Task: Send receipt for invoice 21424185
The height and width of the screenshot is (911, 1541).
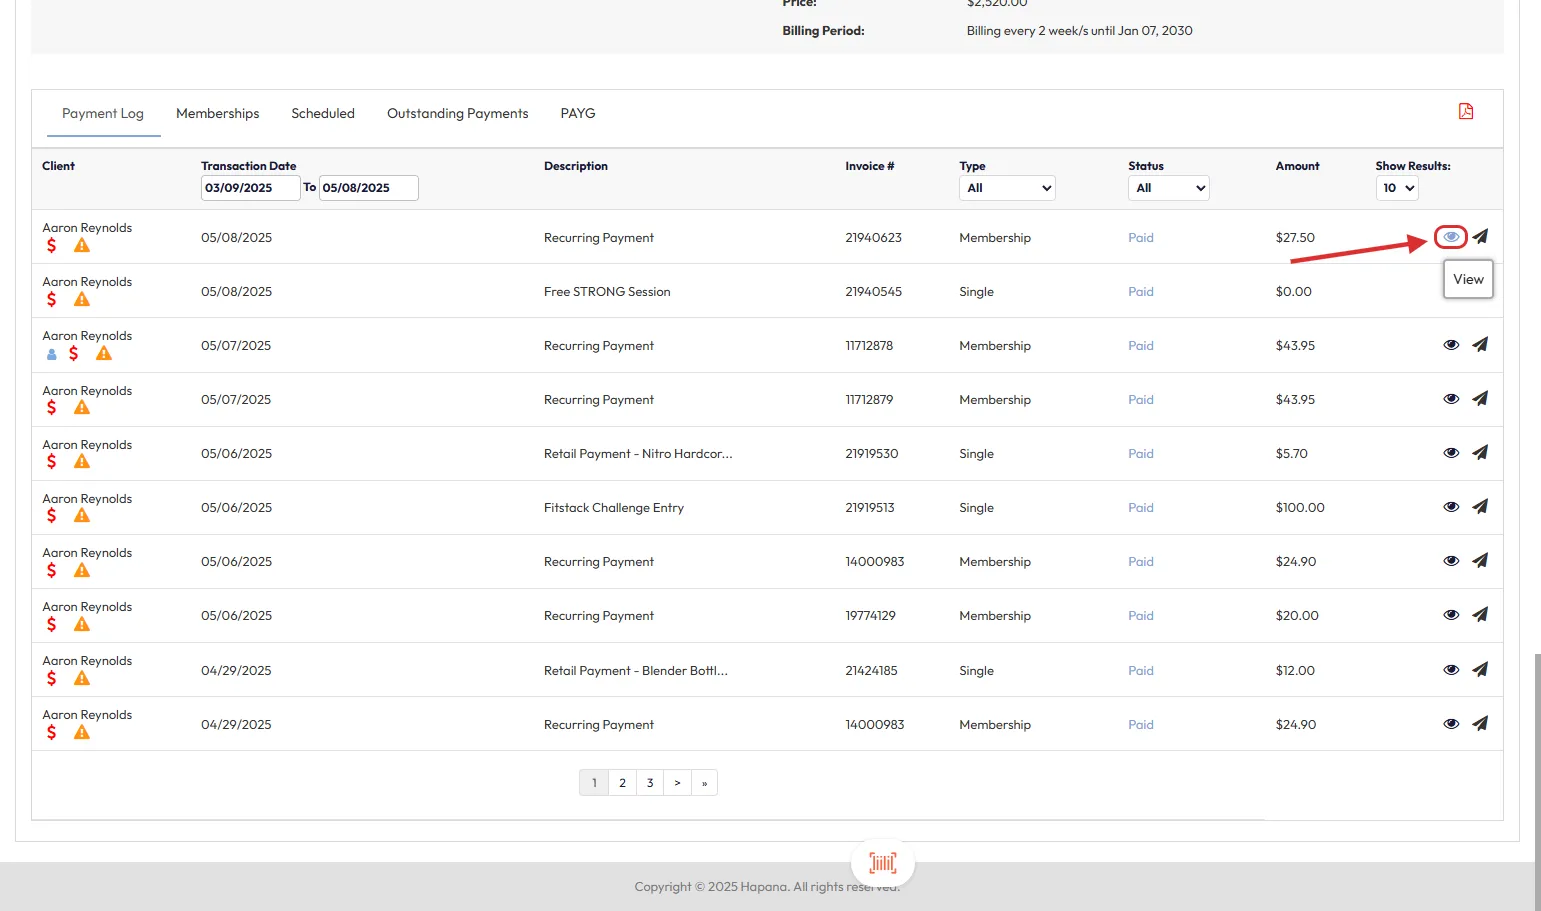Action: coord(1480,670)
